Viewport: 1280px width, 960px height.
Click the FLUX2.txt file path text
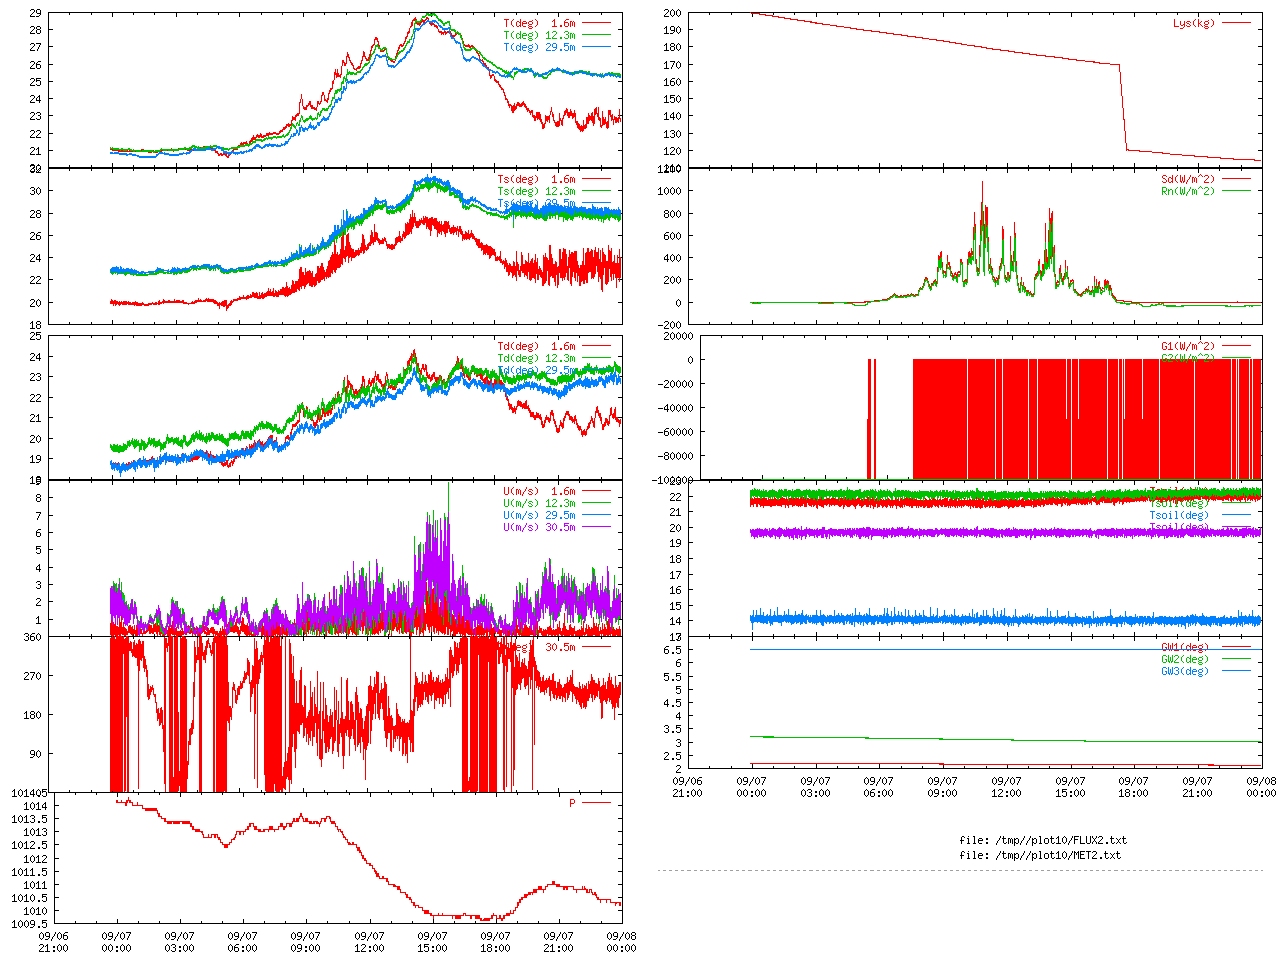click(1043, 840)
